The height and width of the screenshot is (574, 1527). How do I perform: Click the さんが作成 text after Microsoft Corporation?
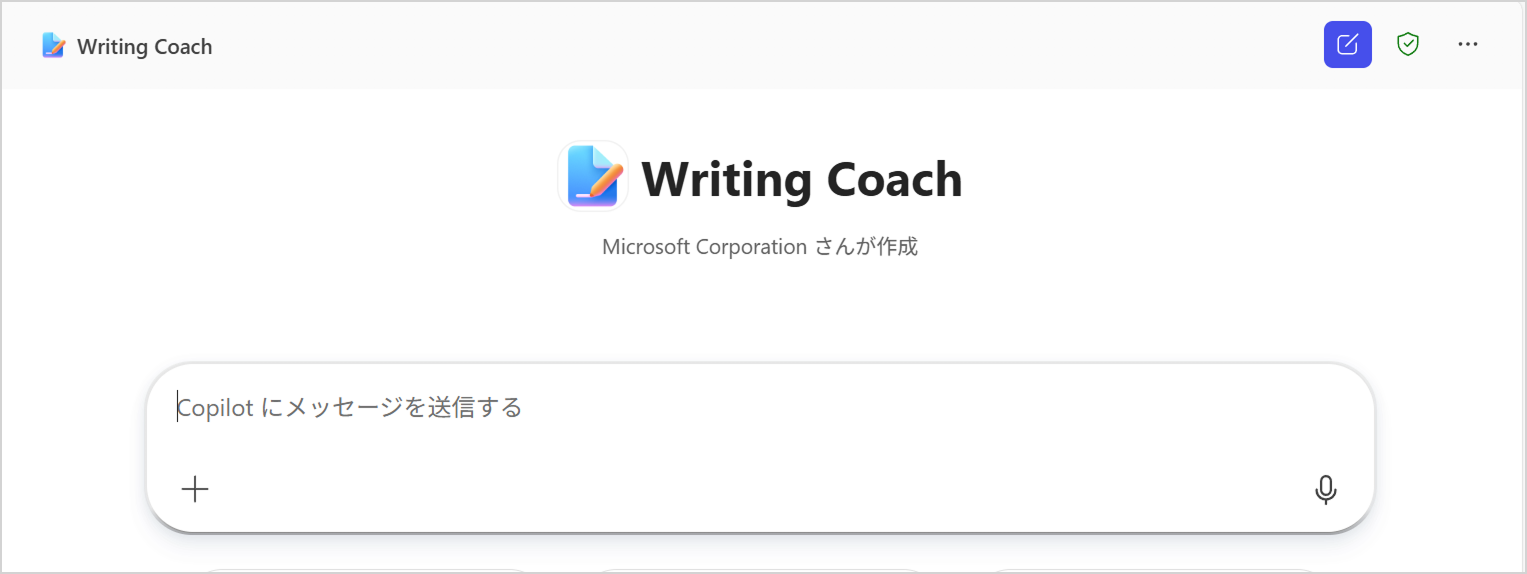tap(866, 246)
